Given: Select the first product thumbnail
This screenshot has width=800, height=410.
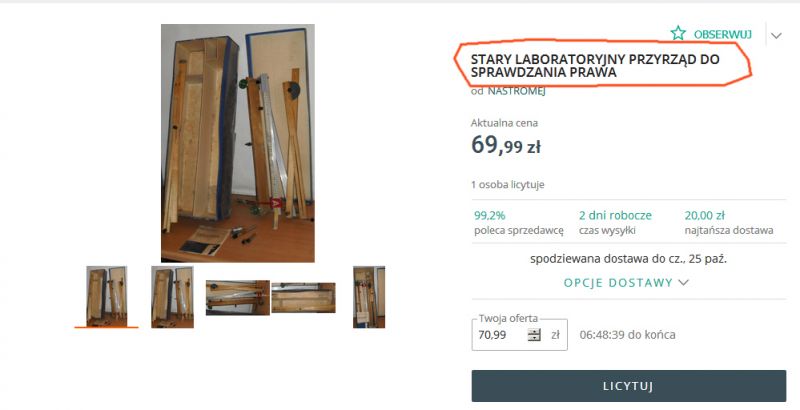Looking at the screenshot, I should coord(106,296).
